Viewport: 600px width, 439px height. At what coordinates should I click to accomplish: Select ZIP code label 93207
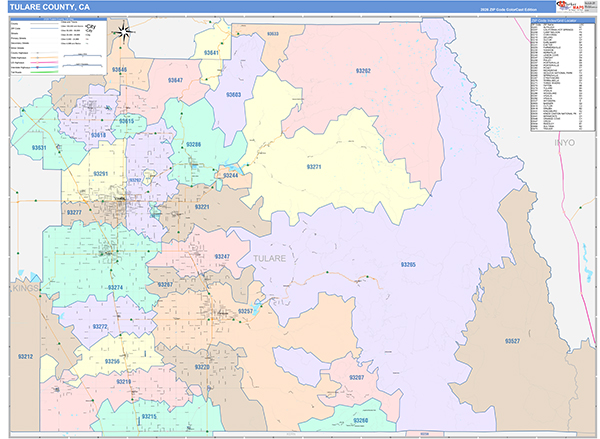[357, 377]
